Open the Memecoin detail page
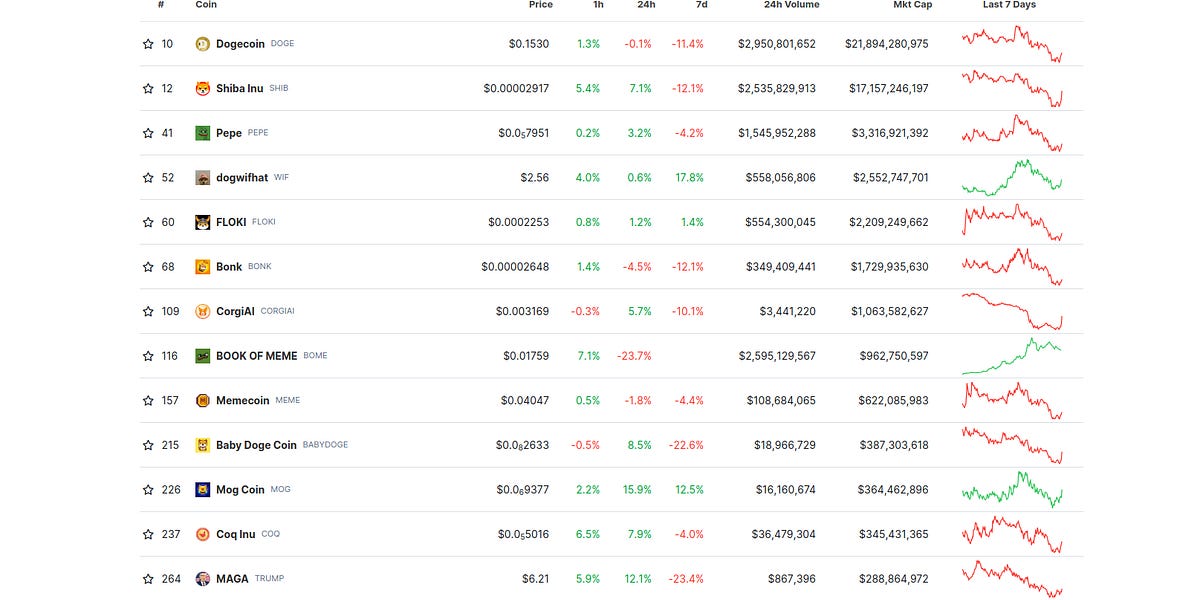The width and height of the screenshot is (1200, 600). pyautogui.click(x=244, y=400)
